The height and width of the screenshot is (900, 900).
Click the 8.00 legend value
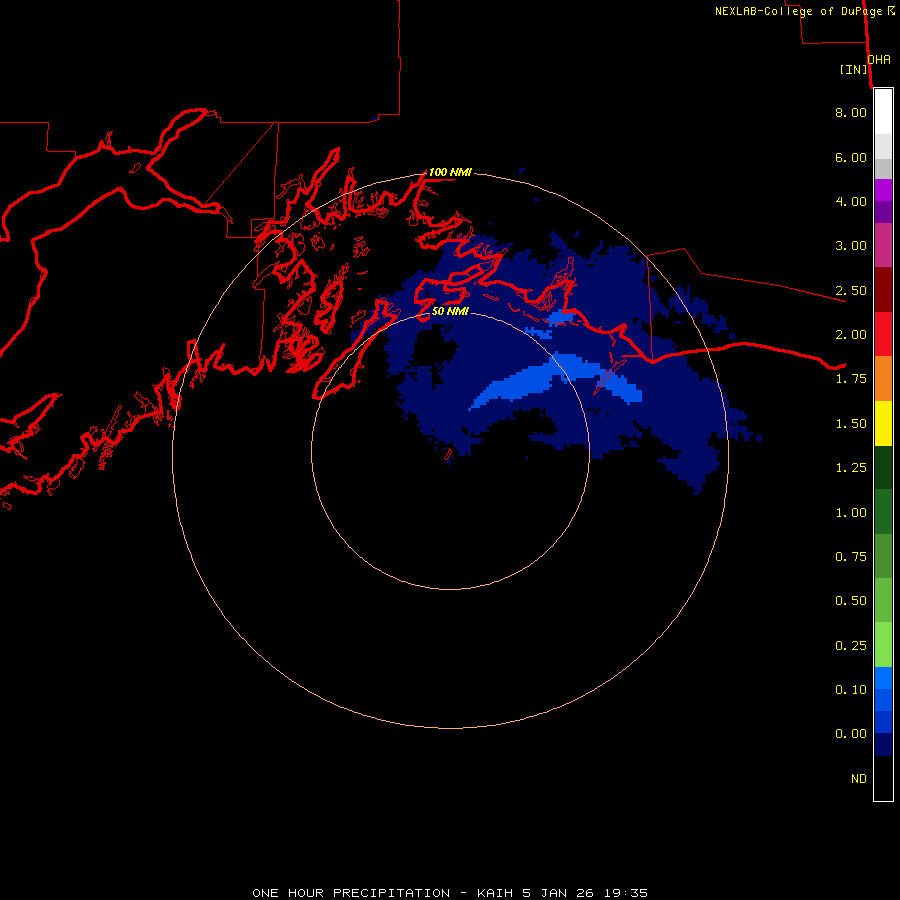(x=851, y=112)
